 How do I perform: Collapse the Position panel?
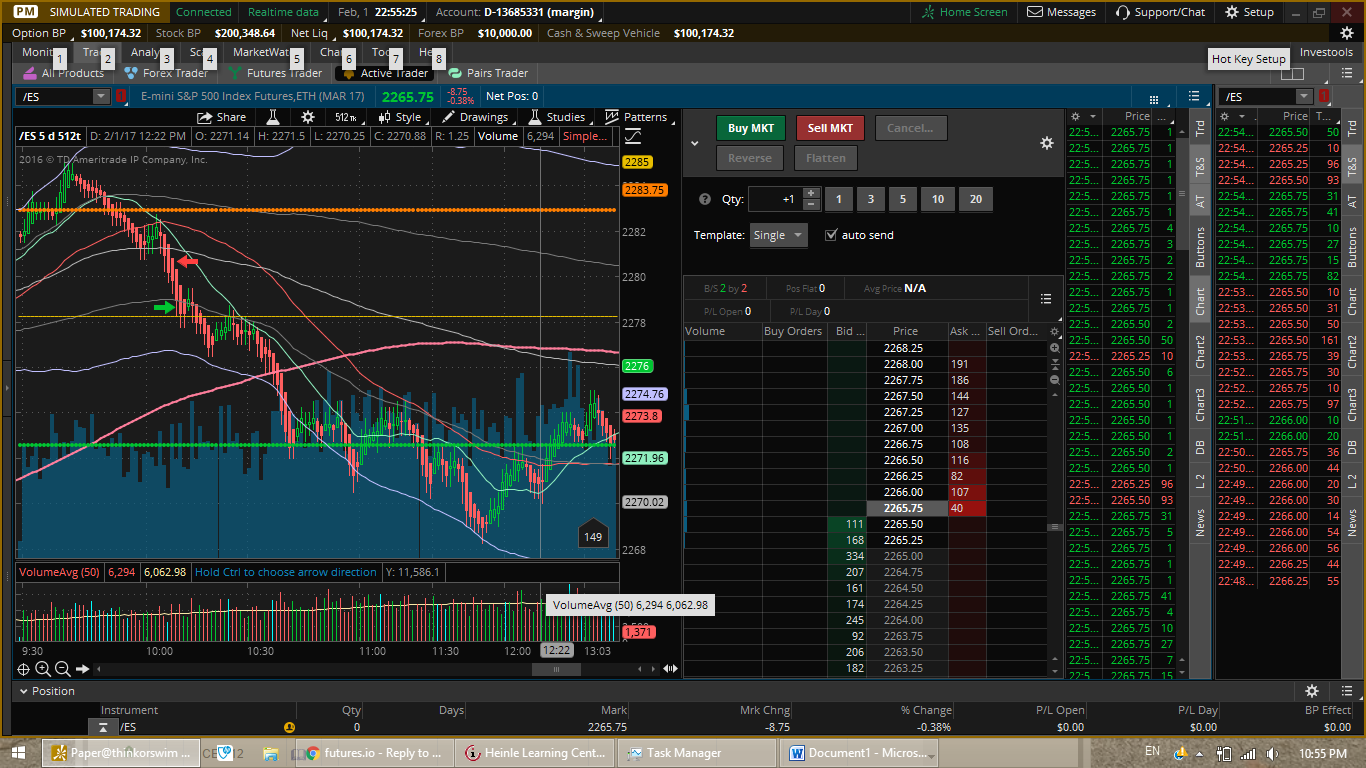coord(25,691)
